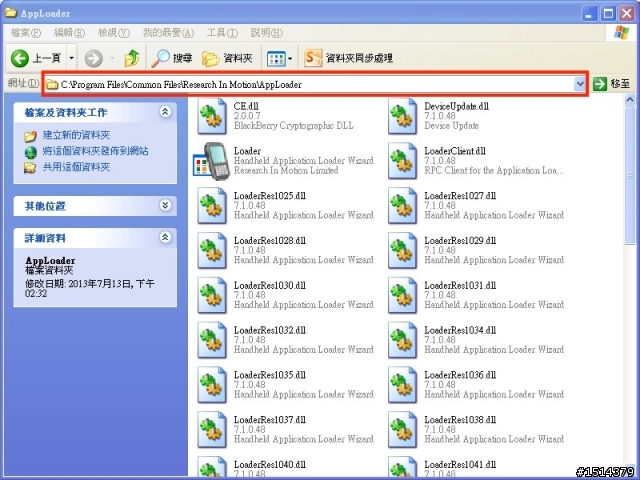640x480 pixels.
Task: Select the LoaderRes1031.dll file icon
Action: coord(402,296)
